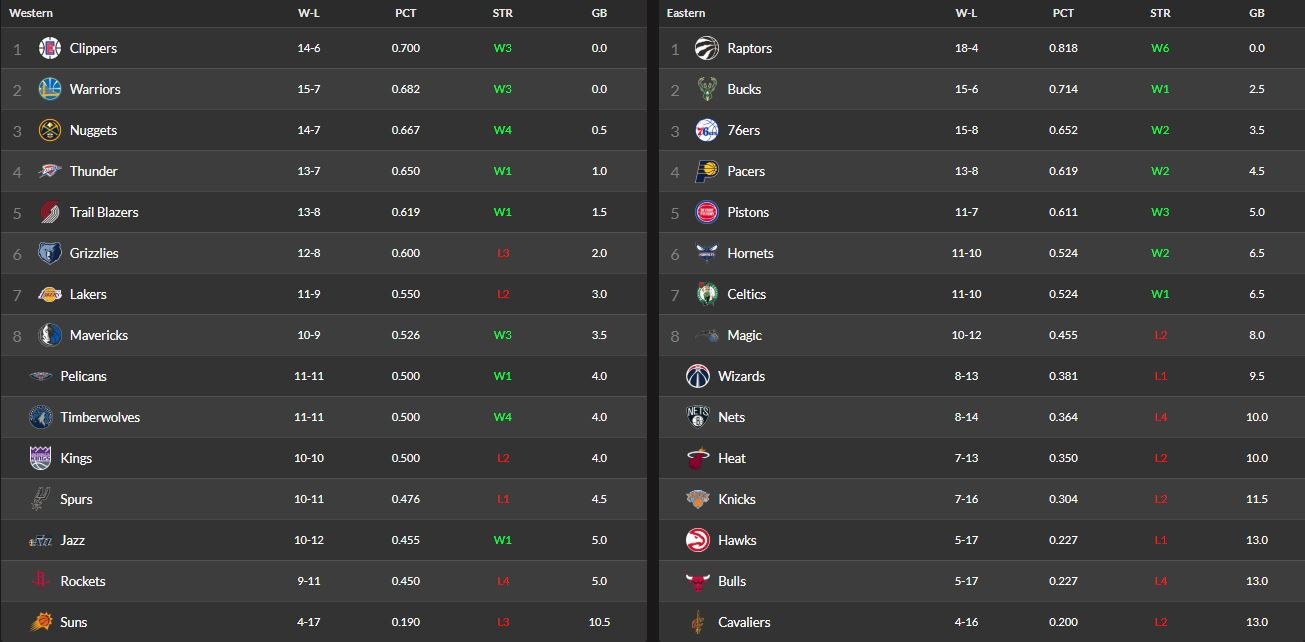This screenshot has width=1305, height=642.
Task: Click the Raptors team logo
Action: click(707, 48)
